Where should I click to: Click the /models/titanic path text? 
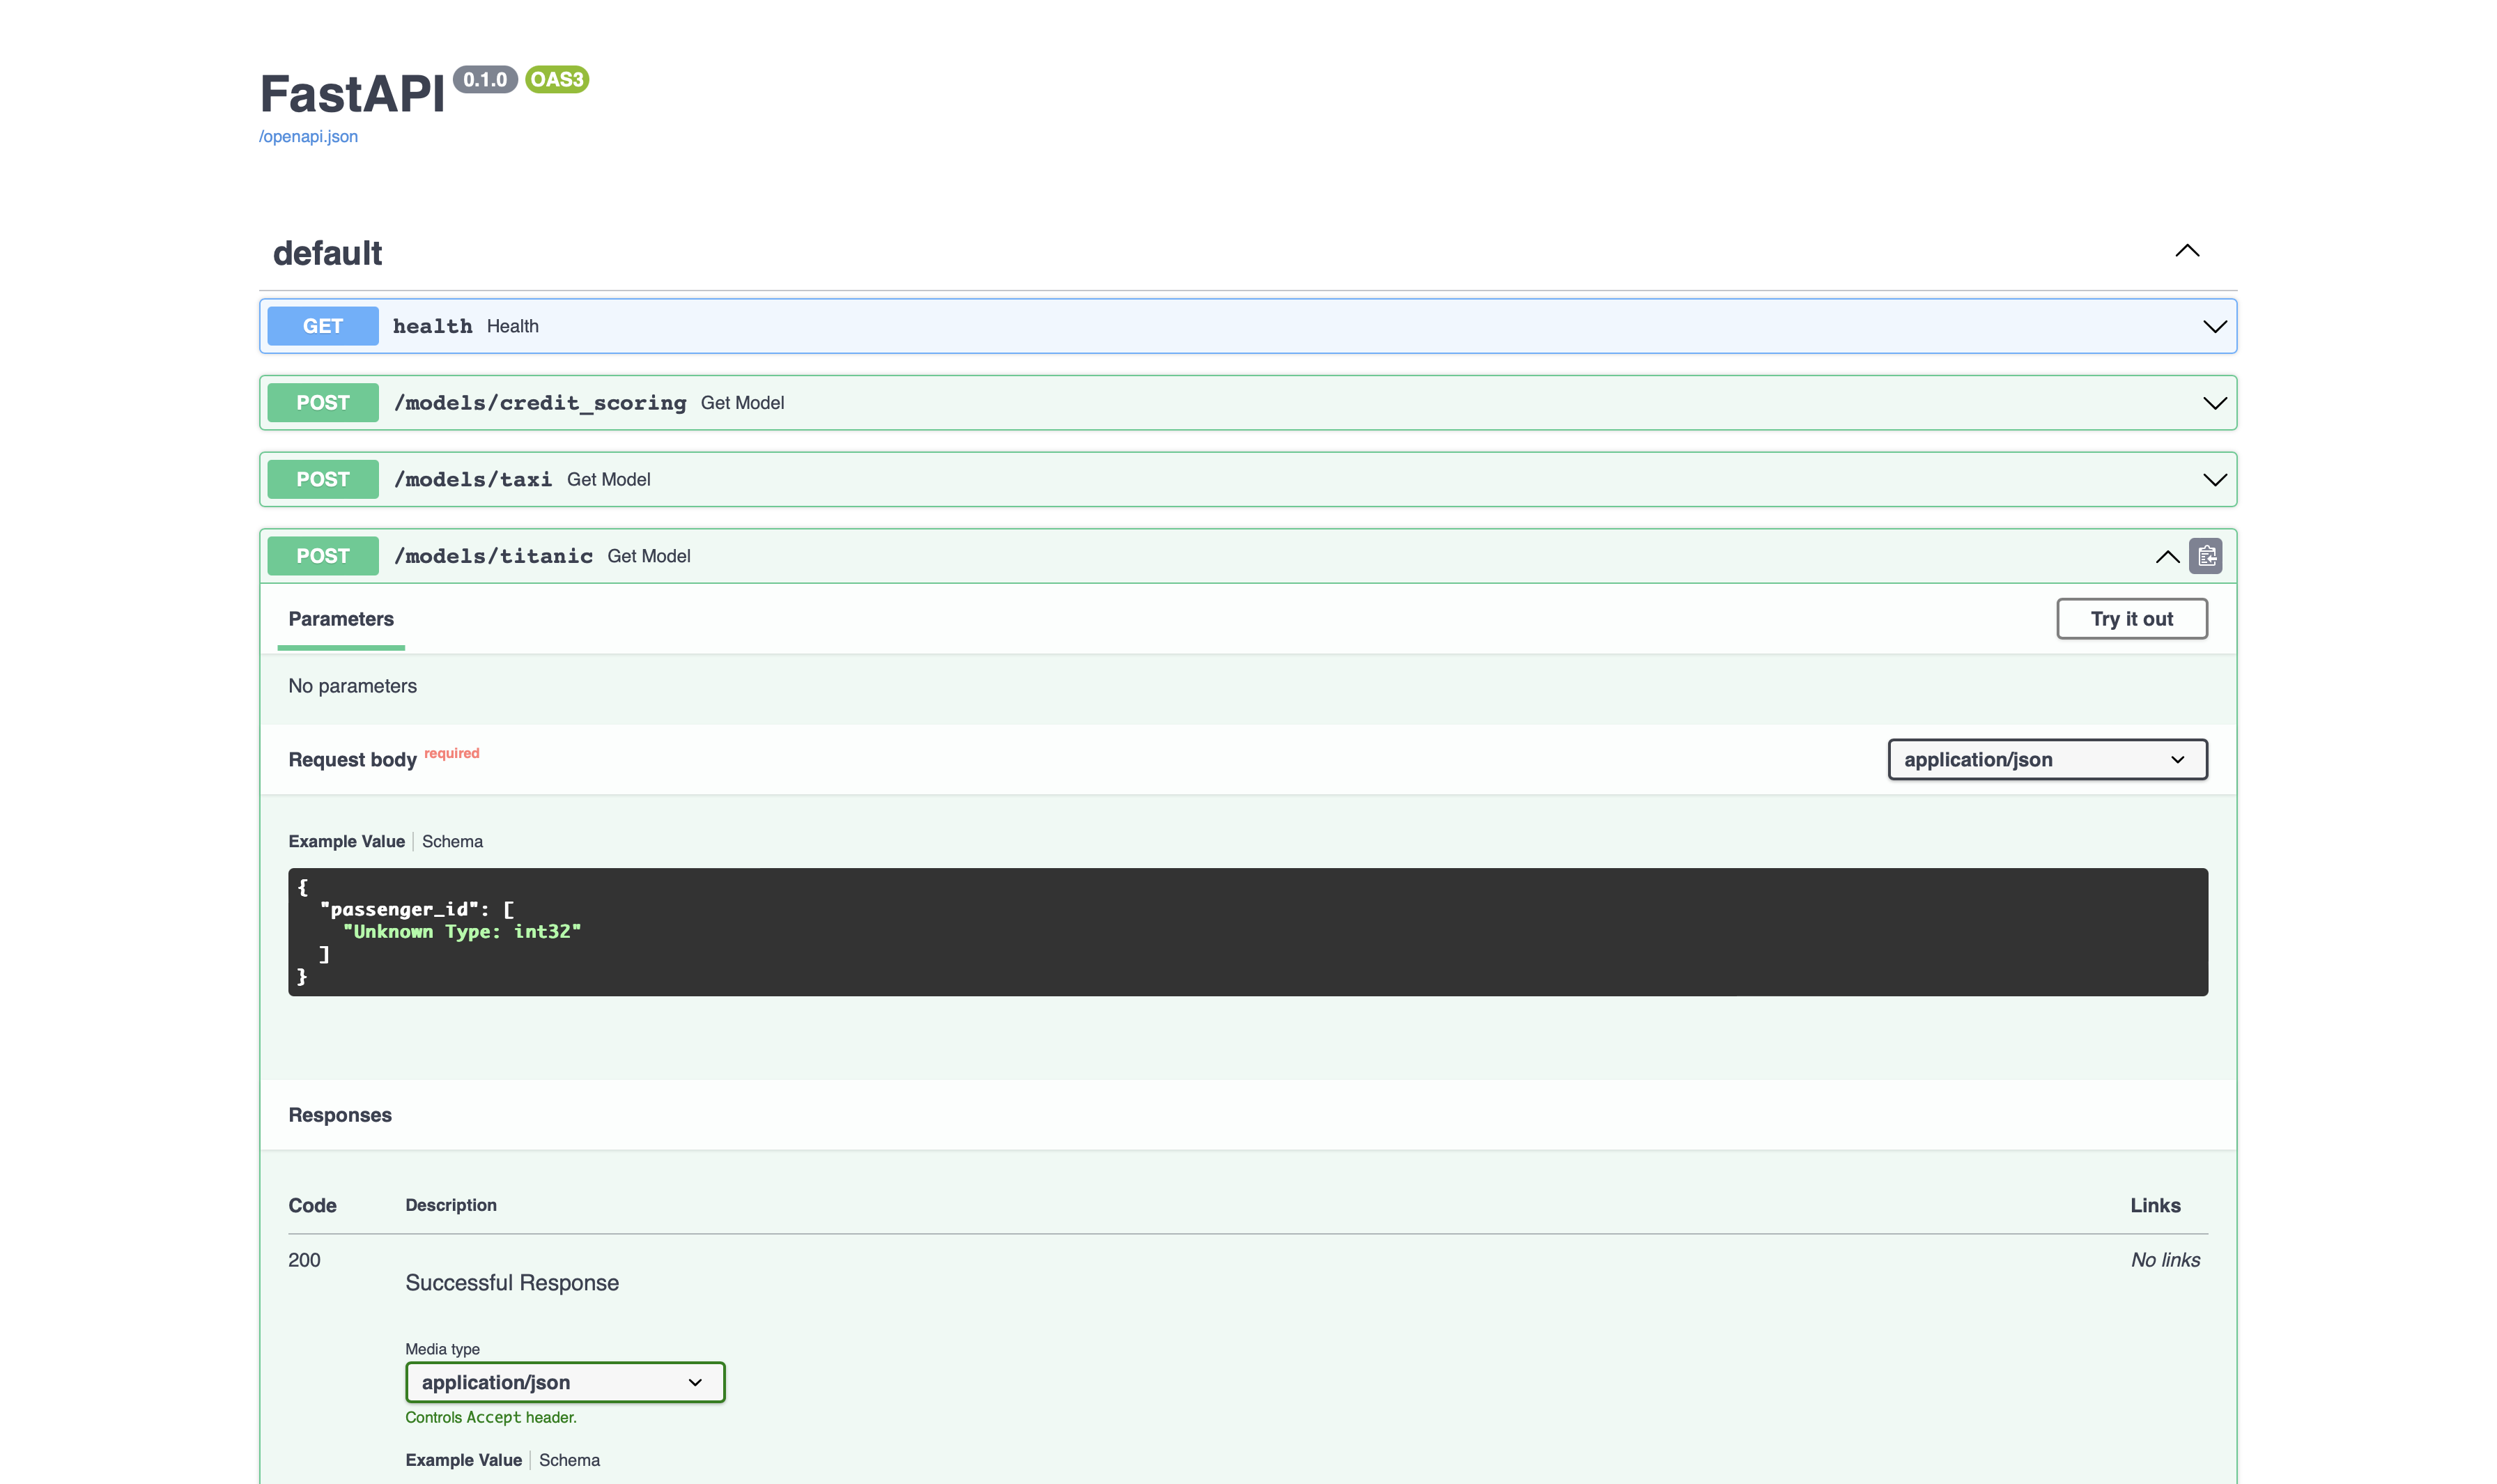[493, 556]
